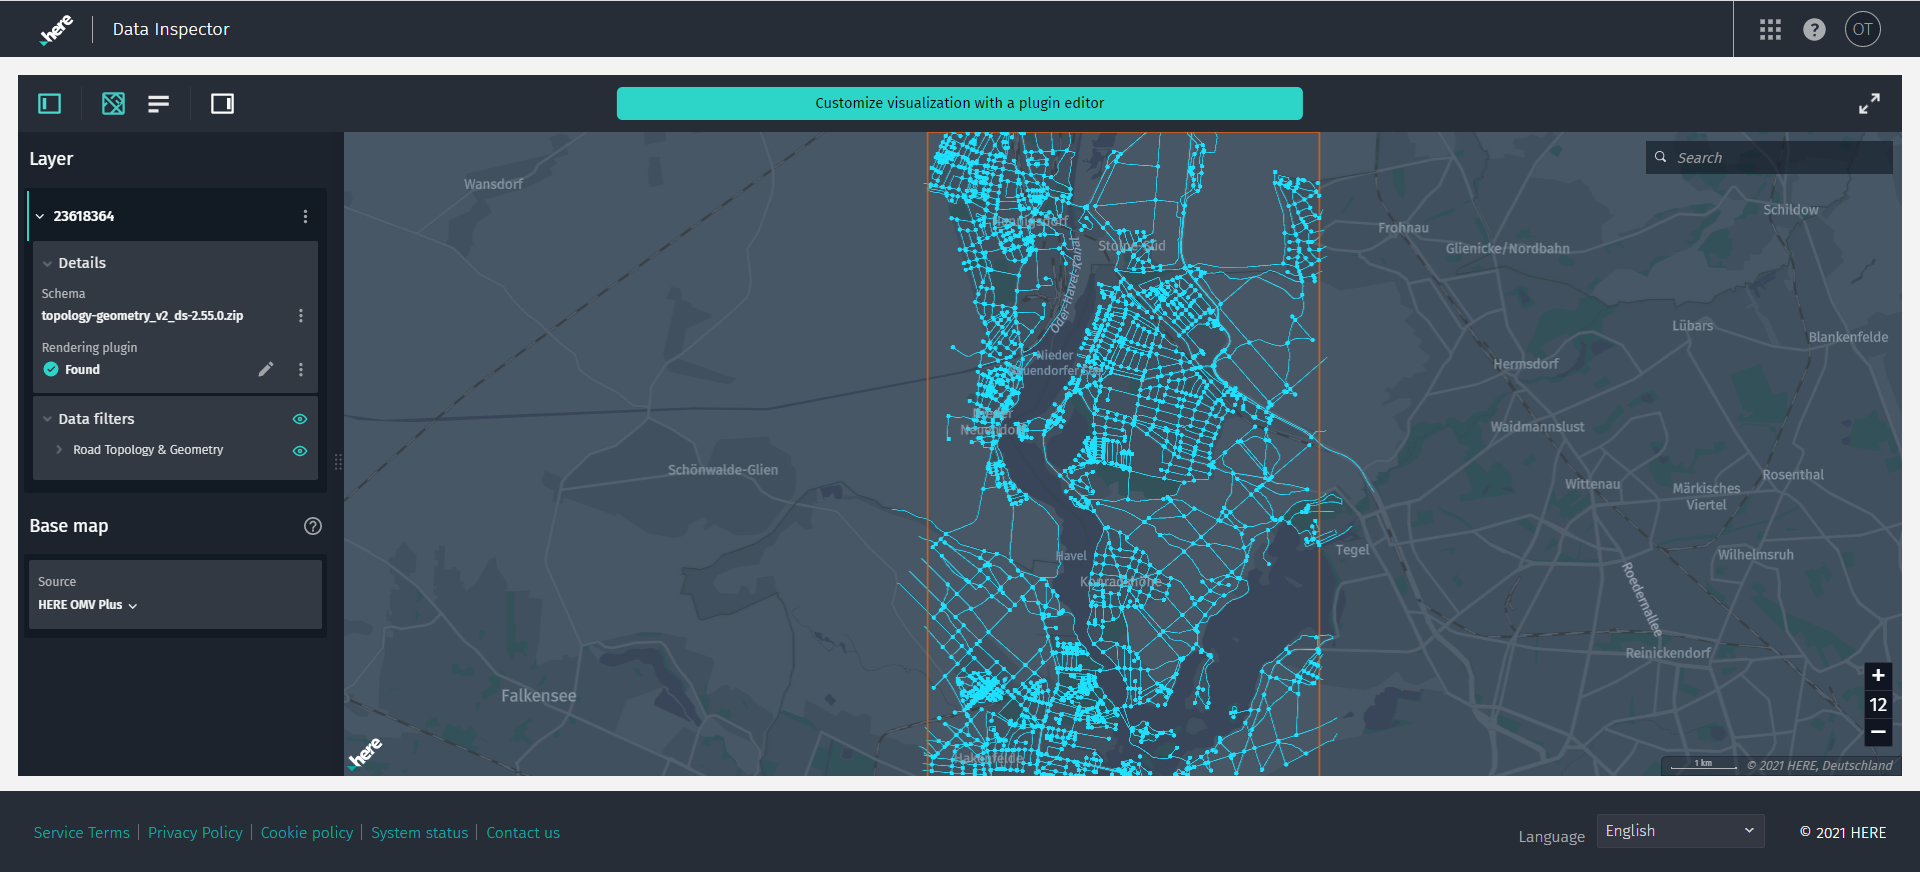
Task: Click the Frohnau map label
Action: point(1403,228)
